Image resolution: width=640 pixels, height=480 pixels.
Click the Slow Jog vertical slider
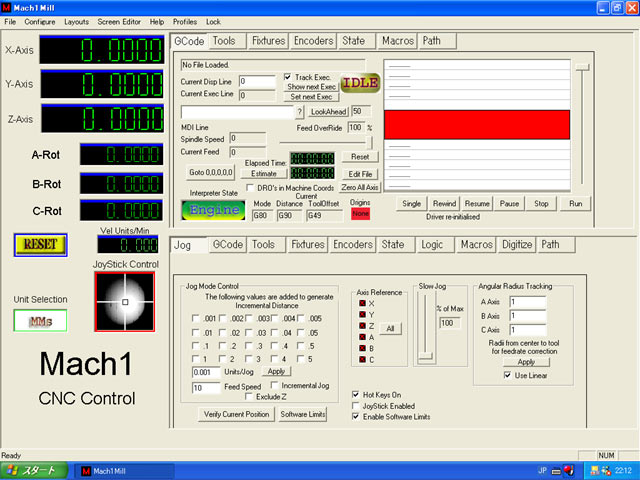point(425,356)
